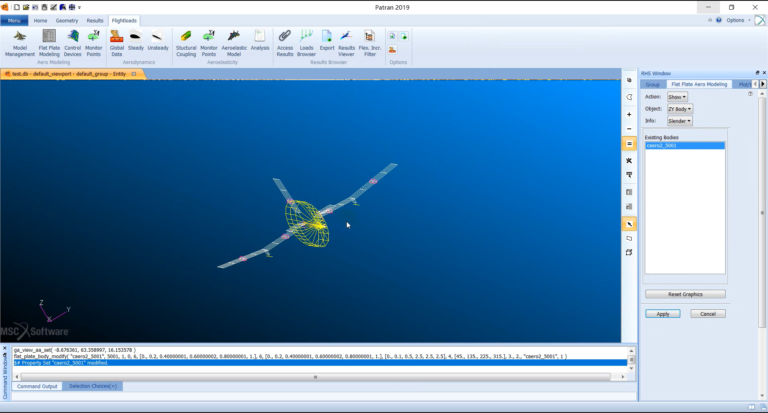Screen dimensions: 768x413
Task: Click Cancel button in RHS panel
Action: click(x=708, y=314)
